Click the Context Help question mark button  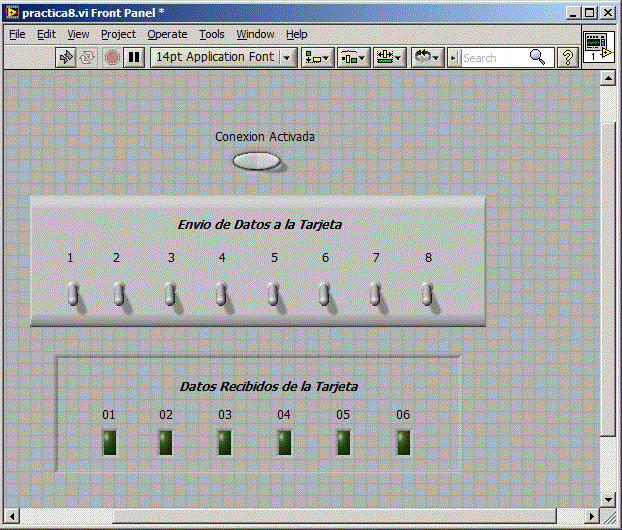tap(568, 58)
